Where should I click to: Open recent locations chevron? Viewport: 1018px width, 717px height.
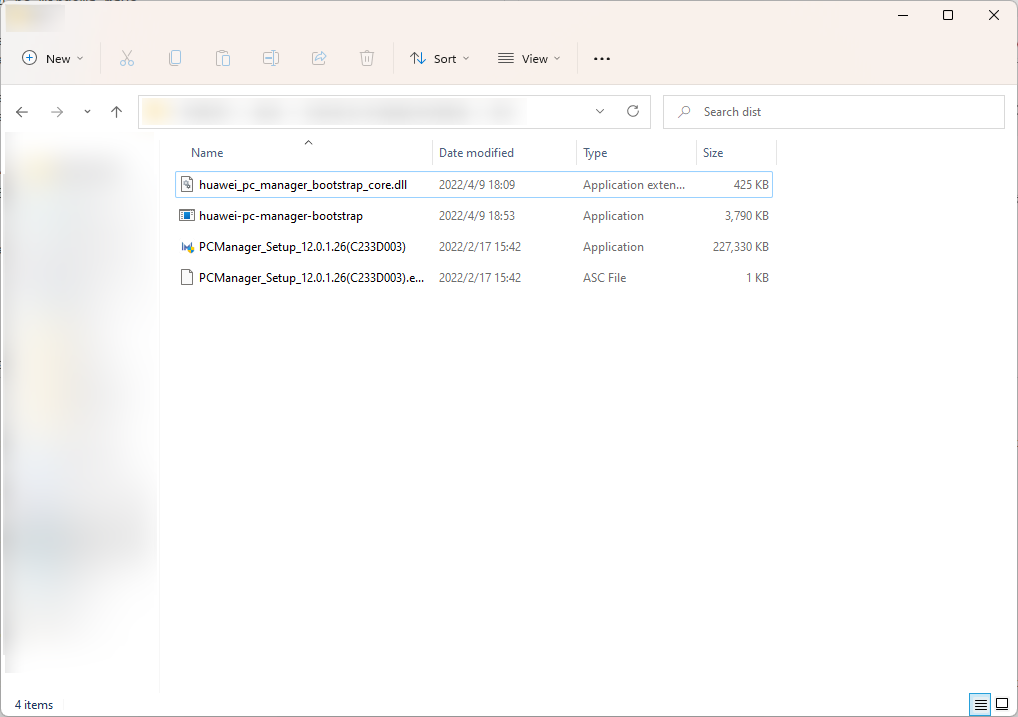[x=87, y=112]
